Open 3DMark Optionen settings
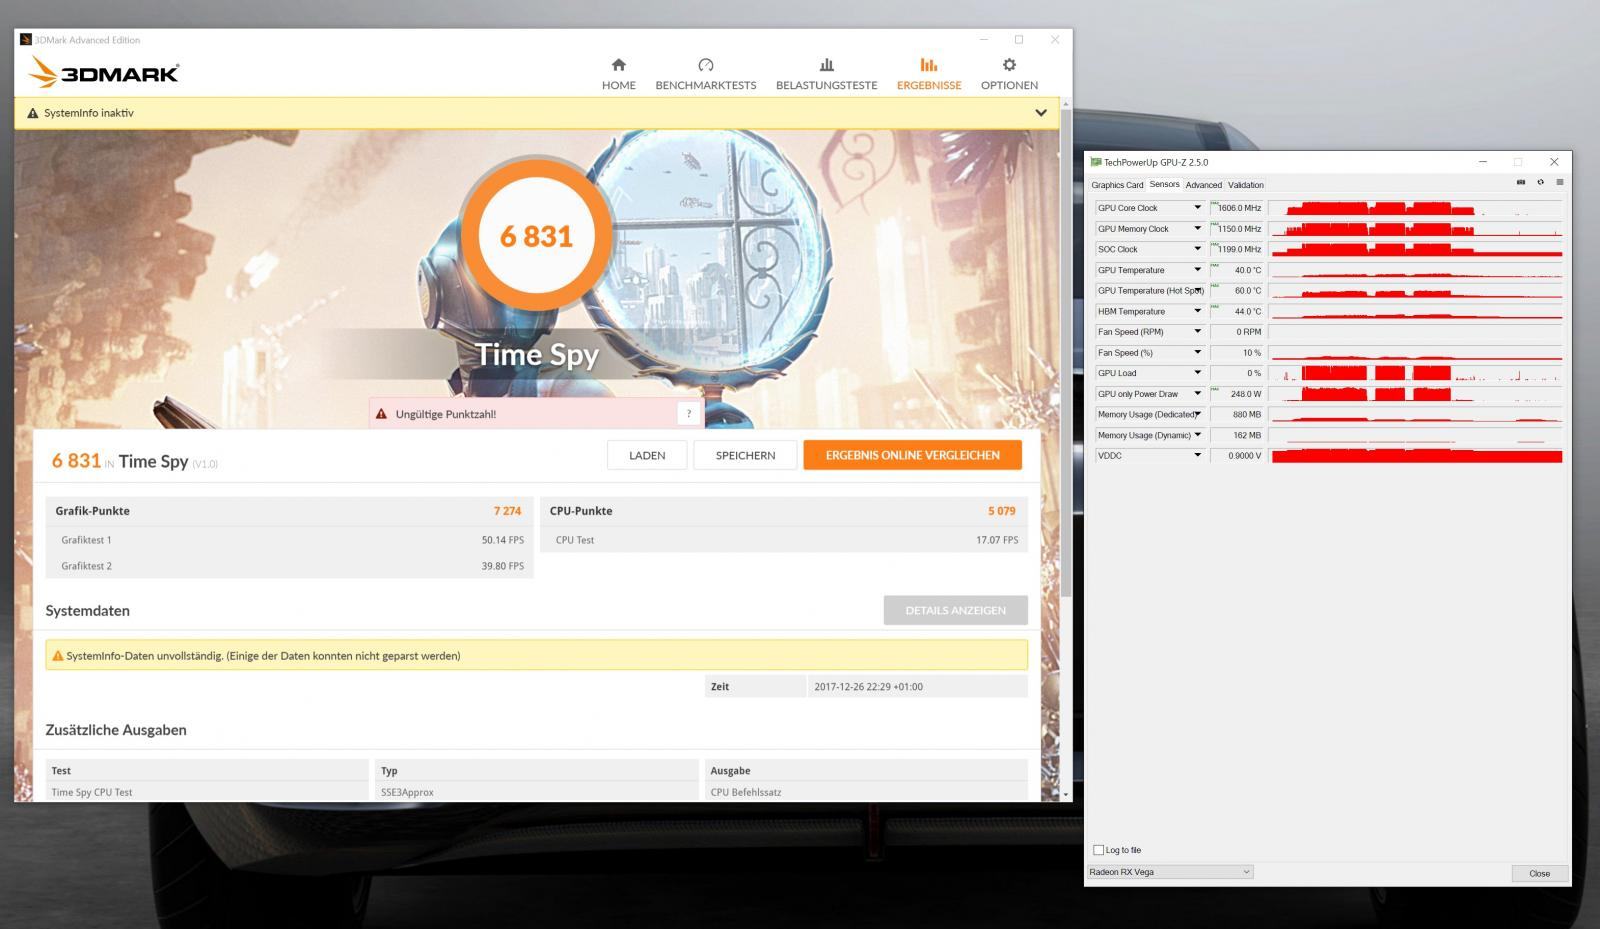 click(1009, 74)
